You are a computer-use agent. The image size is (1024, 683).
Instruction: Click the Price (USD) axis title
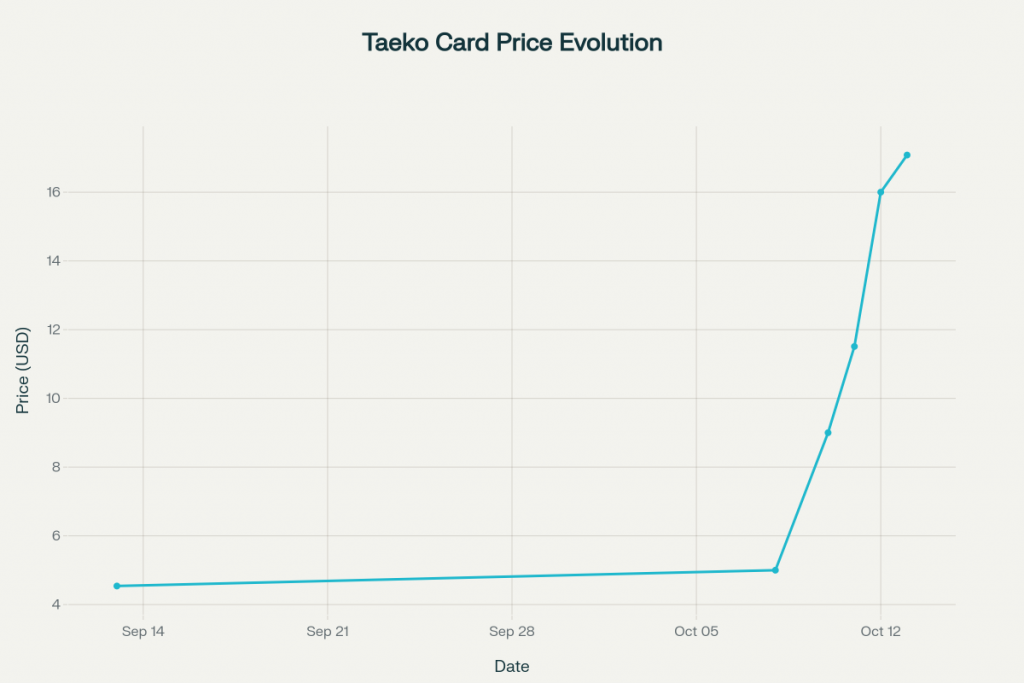(23, 370)
